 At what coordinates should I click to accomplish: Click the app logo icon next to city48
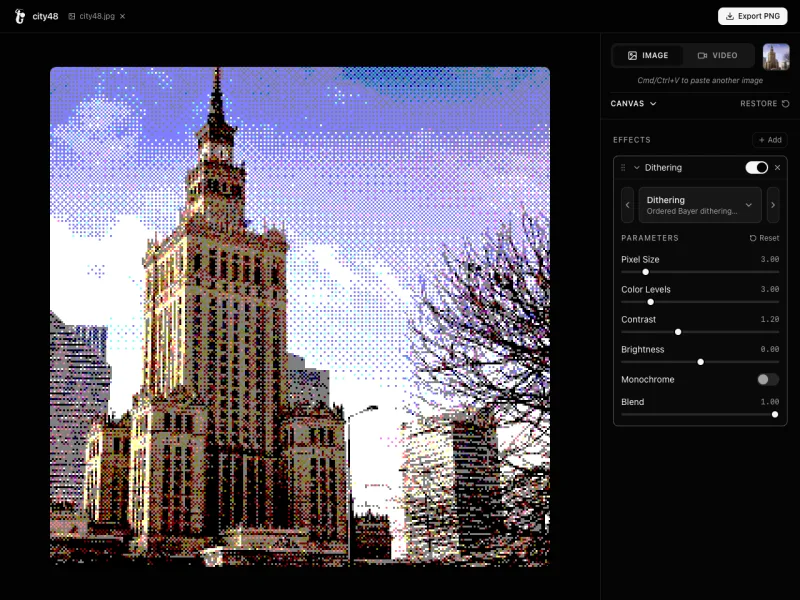(19, 16)
